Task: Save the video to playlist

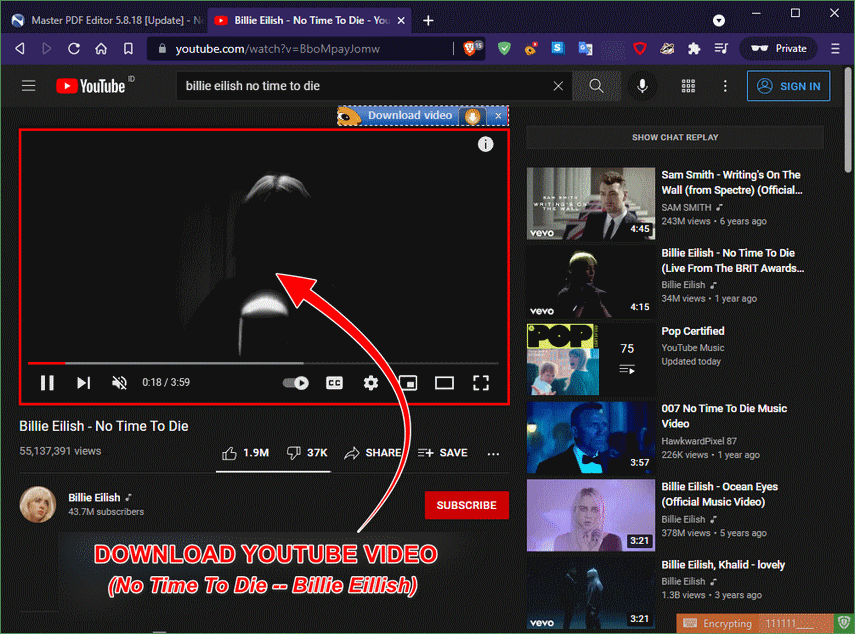Action: (x=442, y=453)
